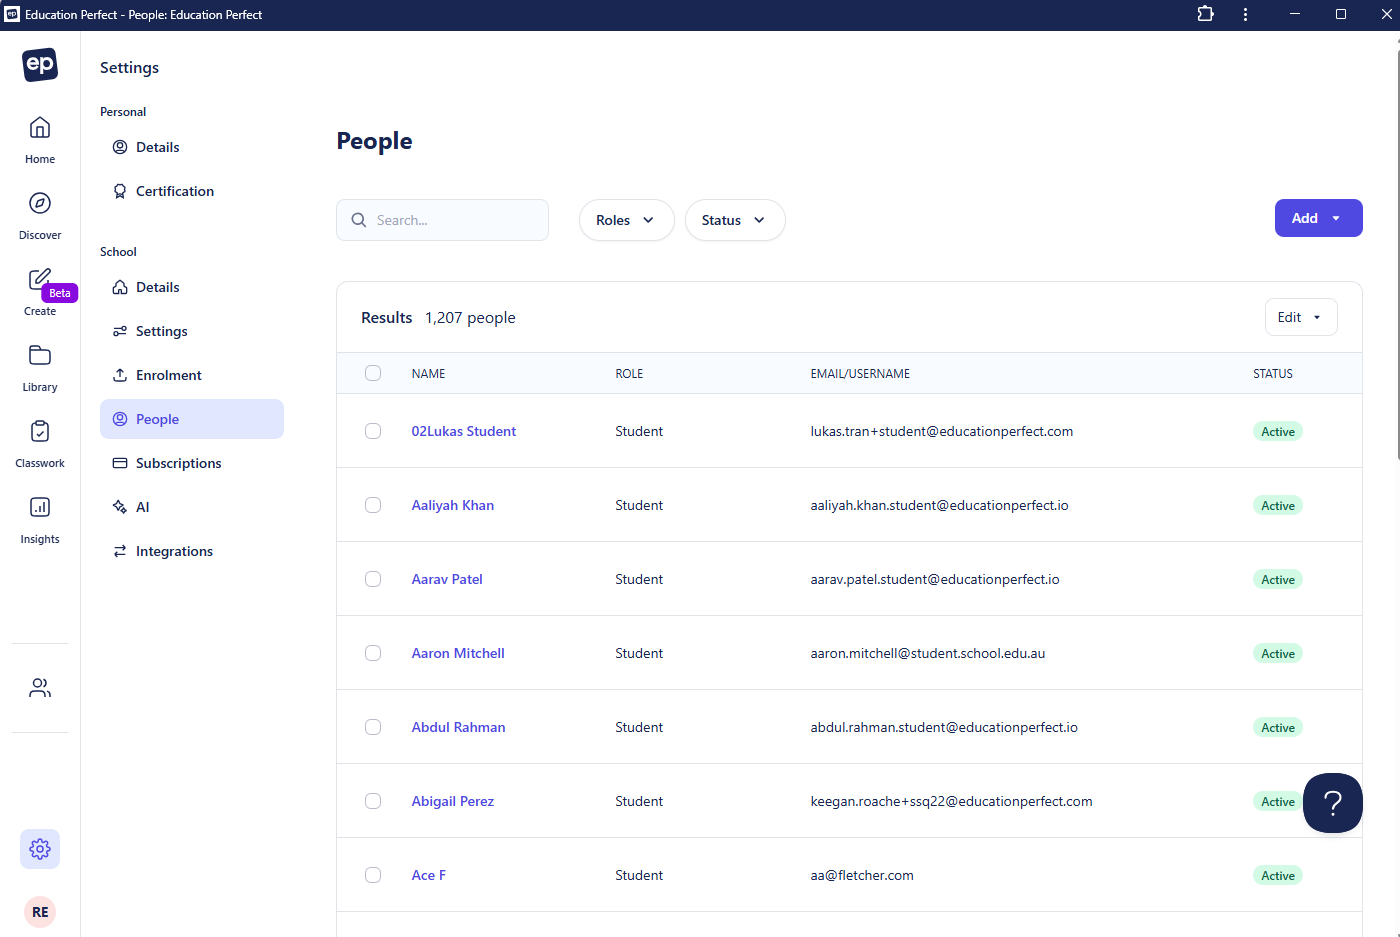1400x937 pixels.
Task: Open Aarav Patel profile link
Action: 447,579
